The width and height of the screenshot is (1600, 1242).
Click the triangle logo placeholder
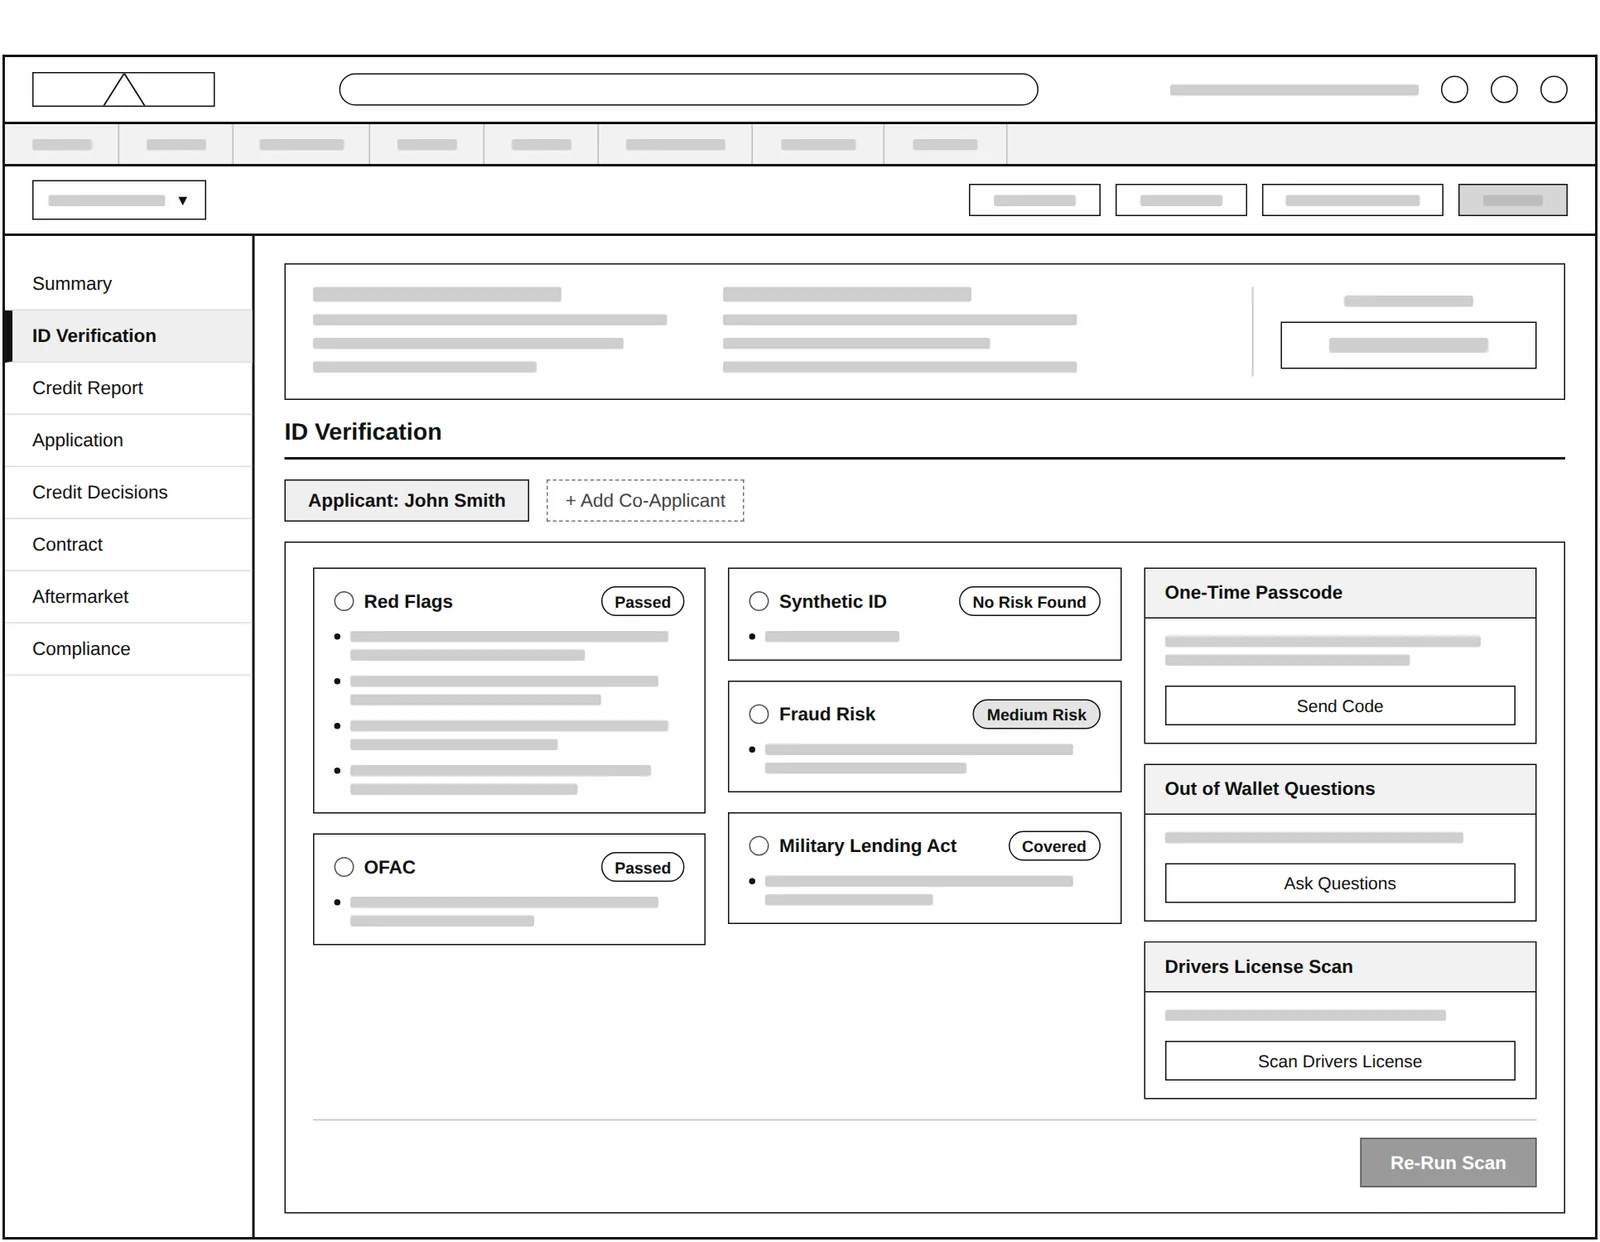pyautogui.click(x=124, y=89)
